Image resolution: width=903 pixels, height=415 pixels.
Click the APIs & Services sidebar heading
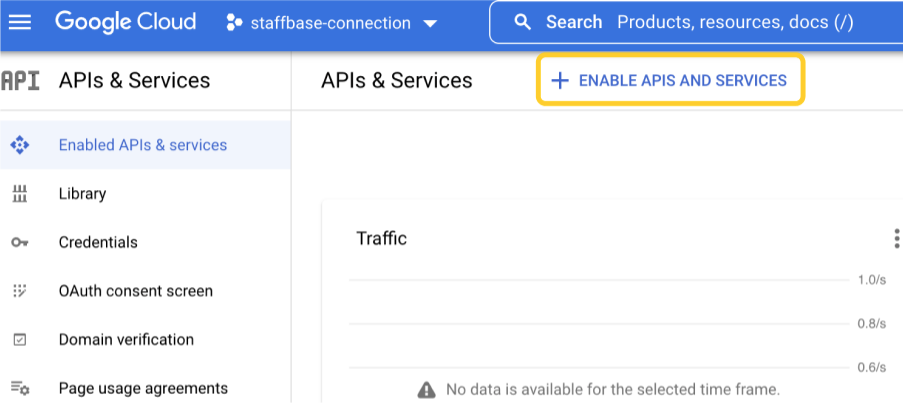[134, 81]
